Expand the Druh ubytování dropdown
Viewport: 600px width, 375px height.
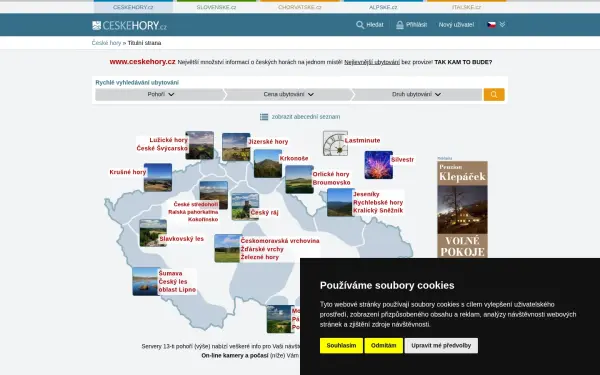tap(416, 95)
